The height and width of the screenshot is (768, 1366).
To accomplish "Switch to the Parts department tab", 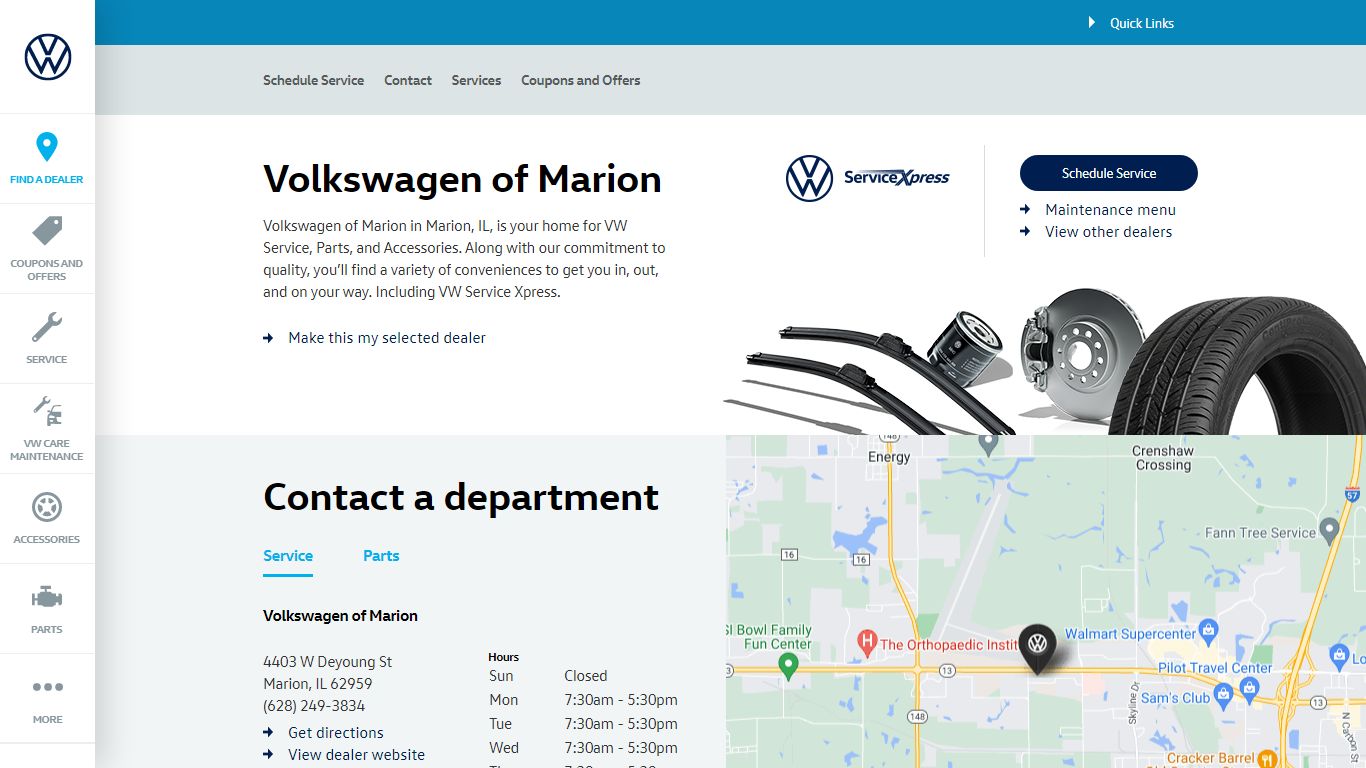I will (x=381, y=556).
